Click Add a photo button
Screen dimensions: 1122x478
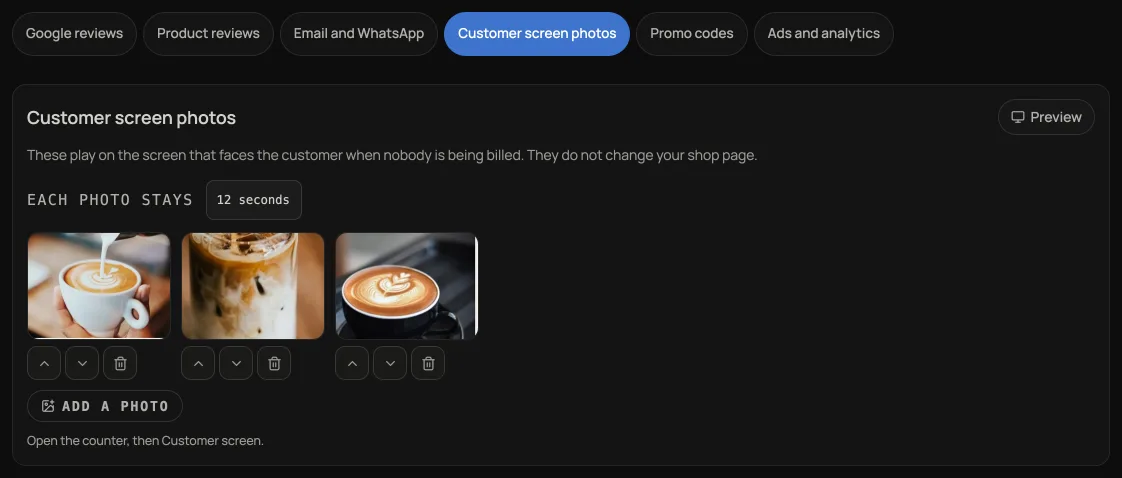(x=105, y=406)
